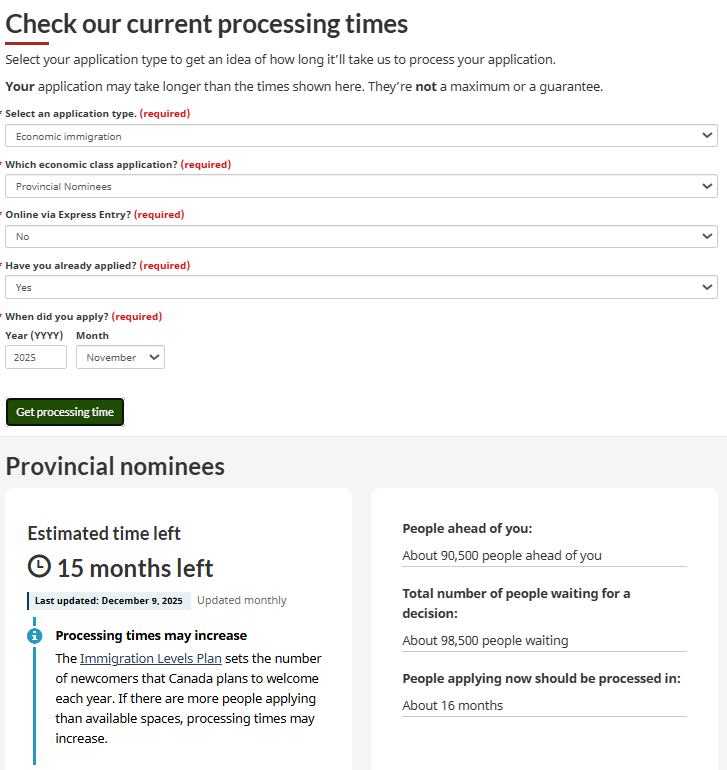Expand the economic class dropdown showing Provincial Nominees

click(361, 186)
